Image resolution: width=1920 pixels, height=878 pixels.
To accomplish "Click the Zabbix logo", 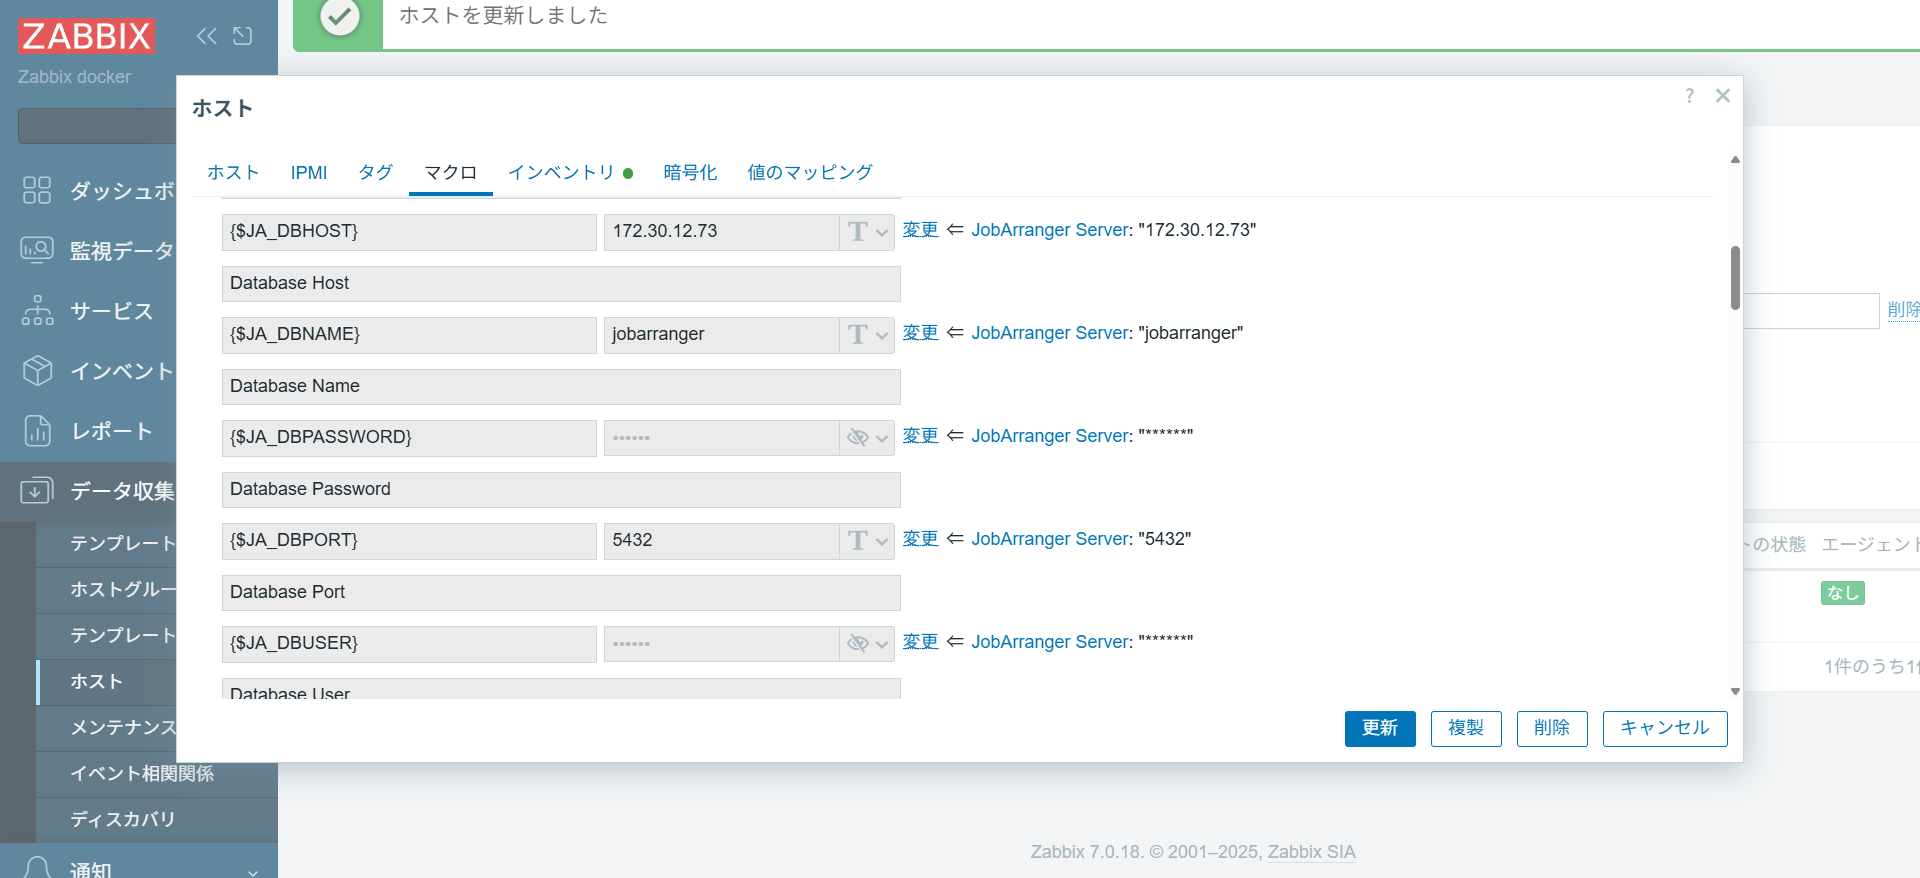I will pos(86,36).
